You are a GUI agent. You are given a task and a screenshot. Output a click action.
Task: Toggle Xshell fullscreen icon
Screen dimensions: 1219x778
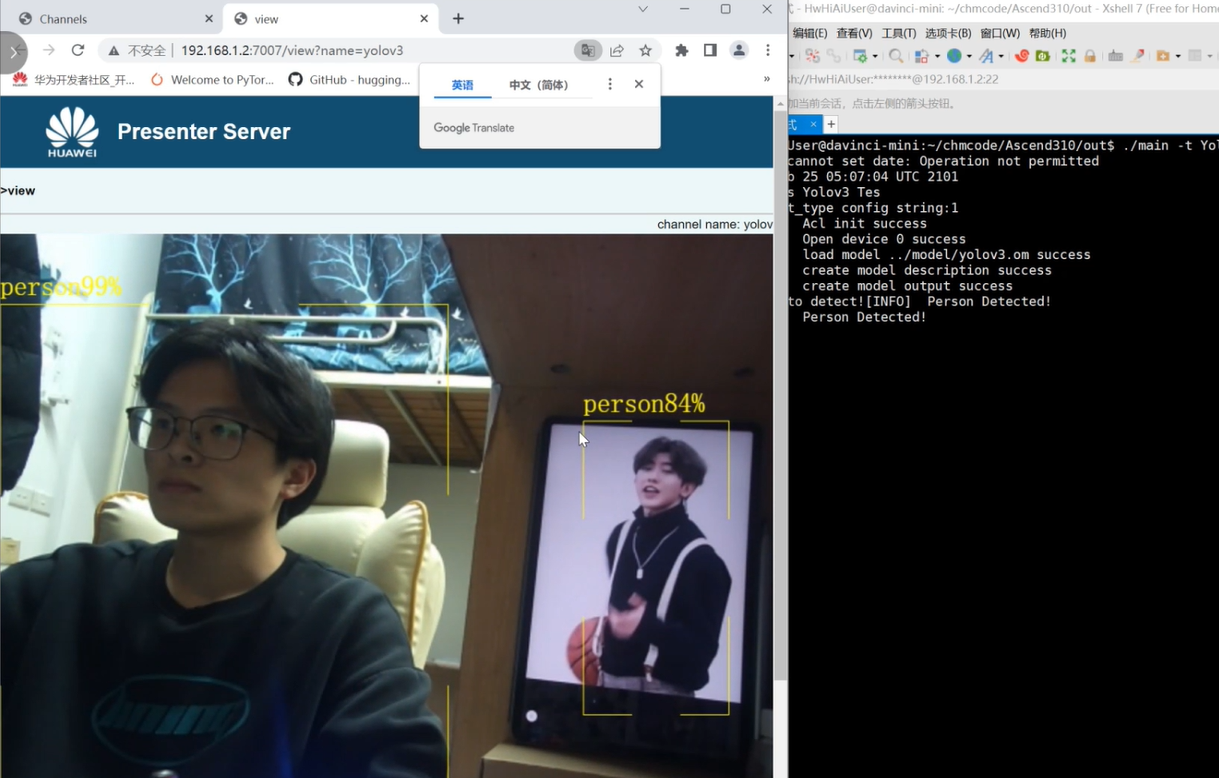(1068, 56)
